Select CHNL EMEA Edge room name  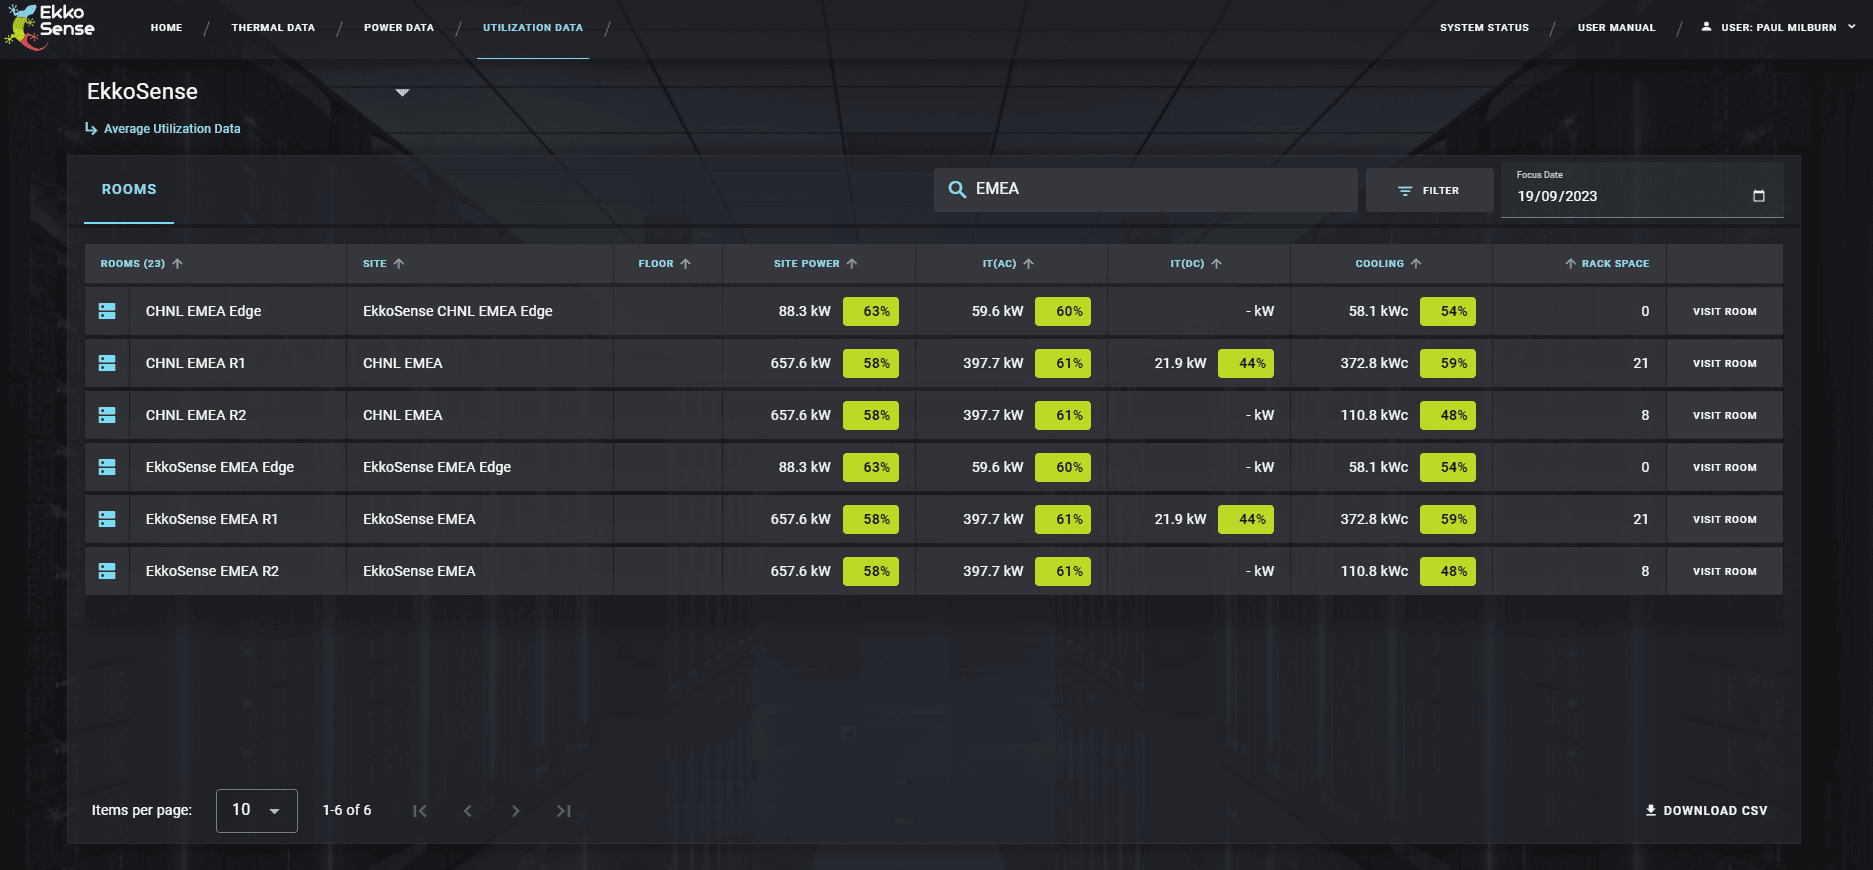(x=203, y=311)
